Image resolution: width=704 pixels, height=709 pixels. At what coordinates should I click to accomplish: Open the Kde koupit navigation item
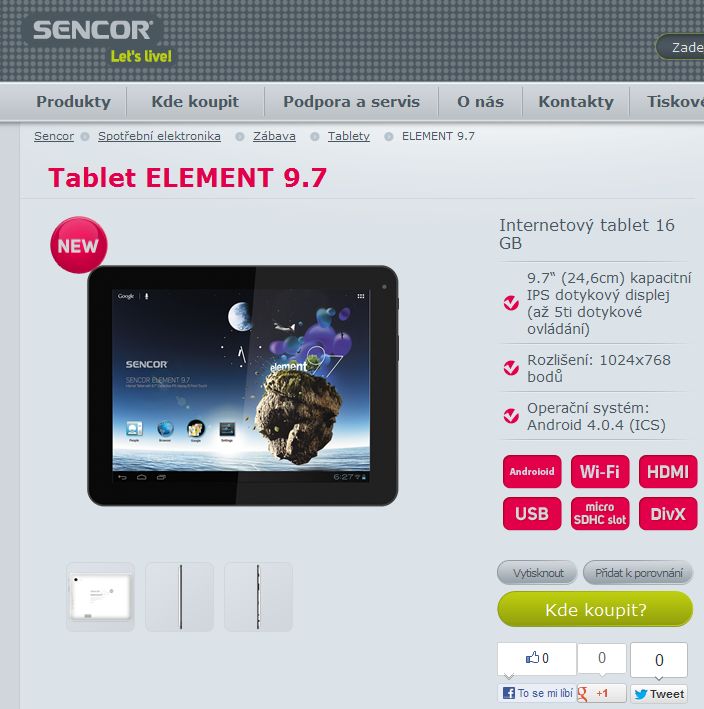coord(195,102)
